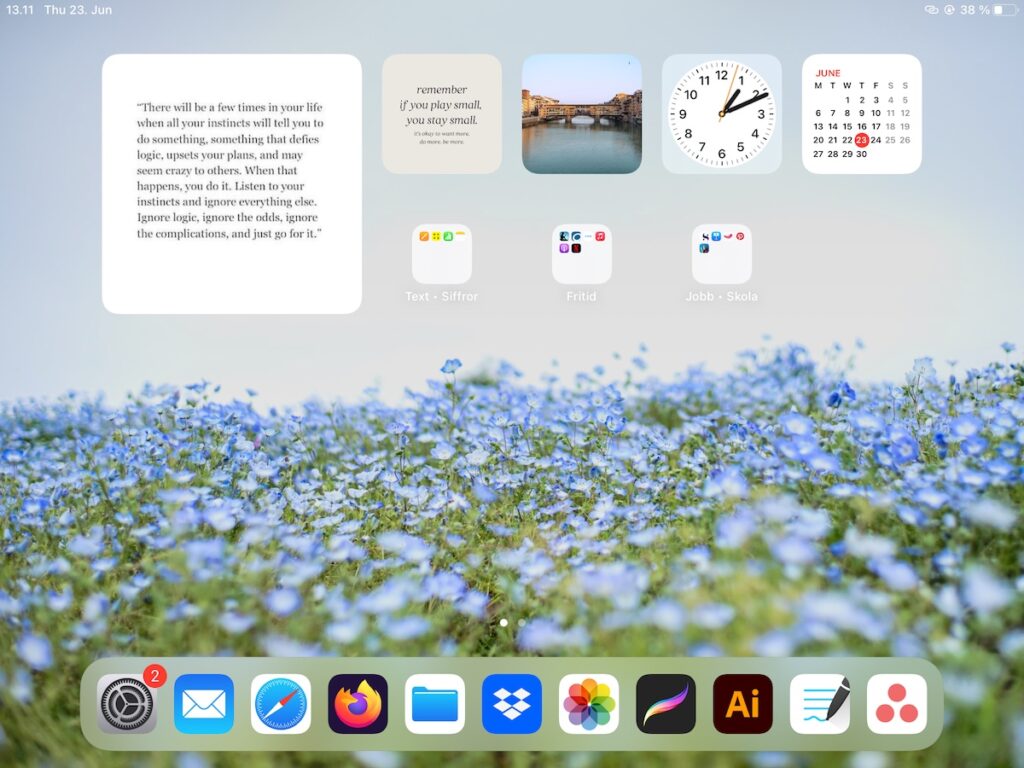Launch Asana from the dock
The image size is (1024, 768).
coord(897,704)
